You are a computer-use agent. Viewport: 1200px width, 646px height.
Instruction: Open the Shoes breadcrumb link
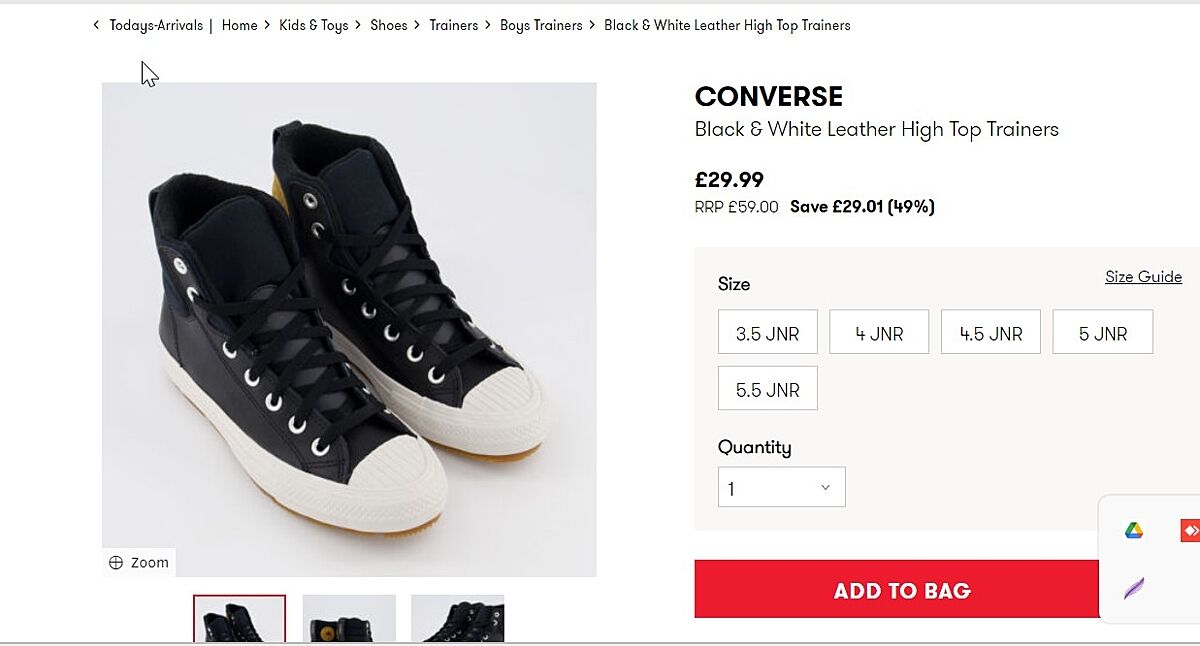(388, 25)
